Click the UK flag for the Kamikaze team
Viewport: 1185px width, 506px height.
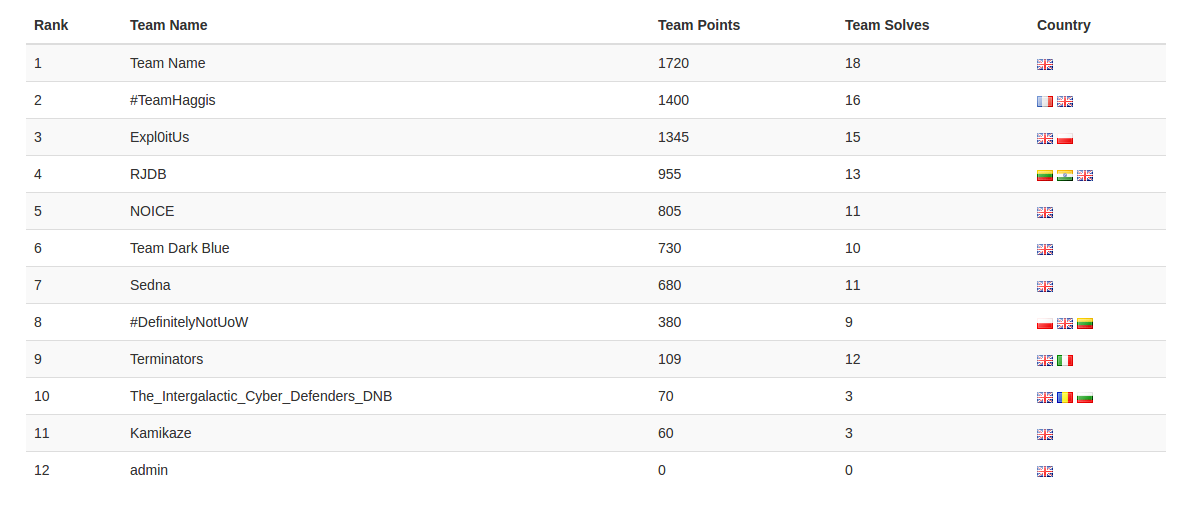point(1045,434)
